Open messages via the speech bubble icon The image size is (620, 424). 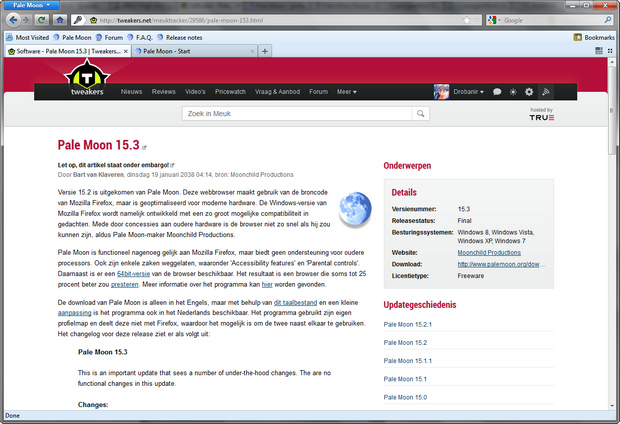(497, 92)
